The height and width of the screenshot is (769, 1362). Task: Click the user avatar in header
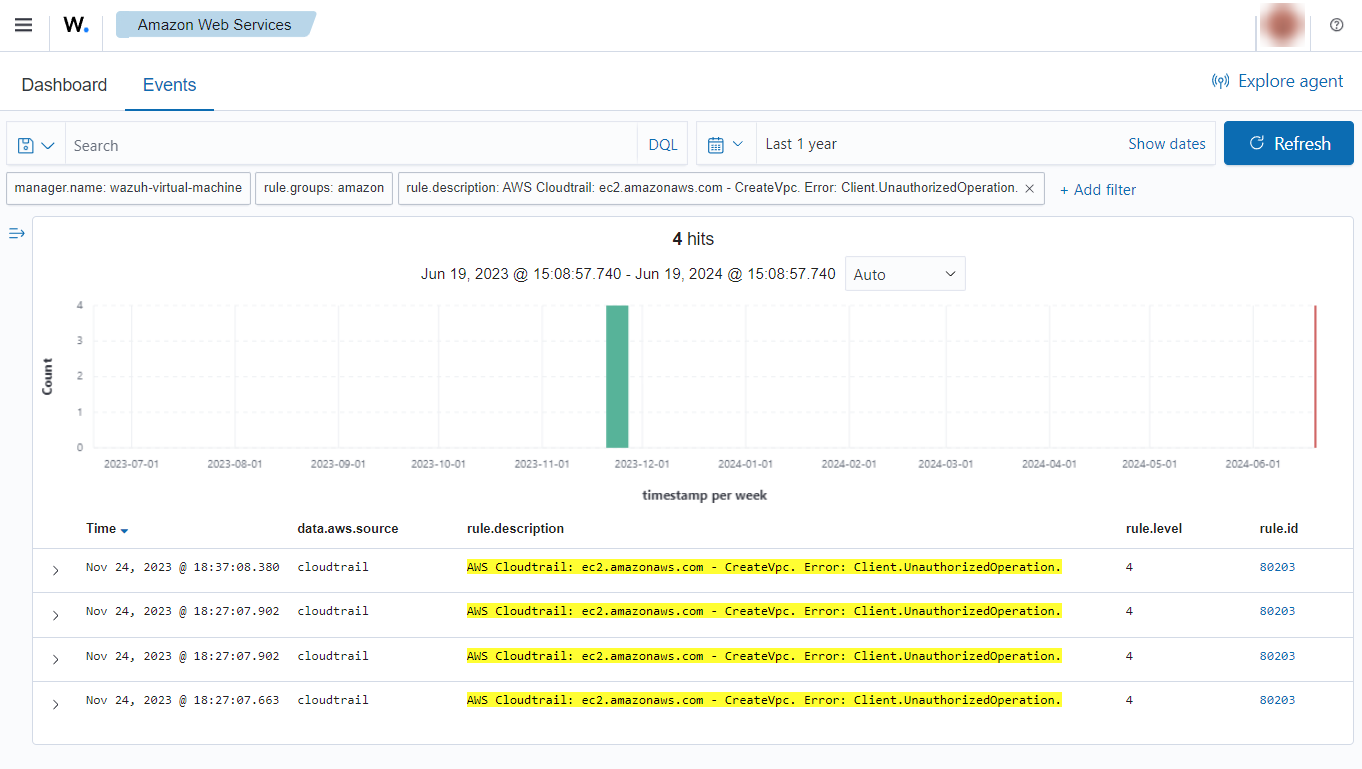tap(1285, 25)
